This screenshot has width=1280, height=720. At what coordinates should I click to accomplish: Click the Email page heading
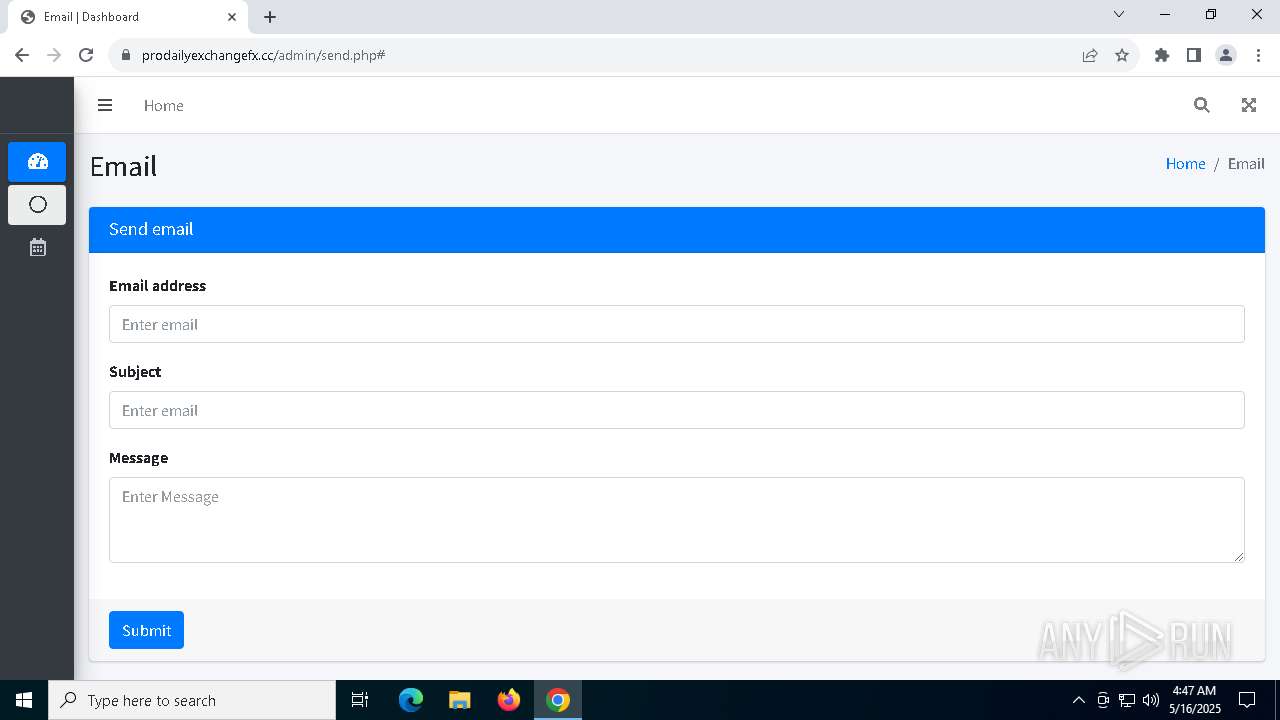123,166
